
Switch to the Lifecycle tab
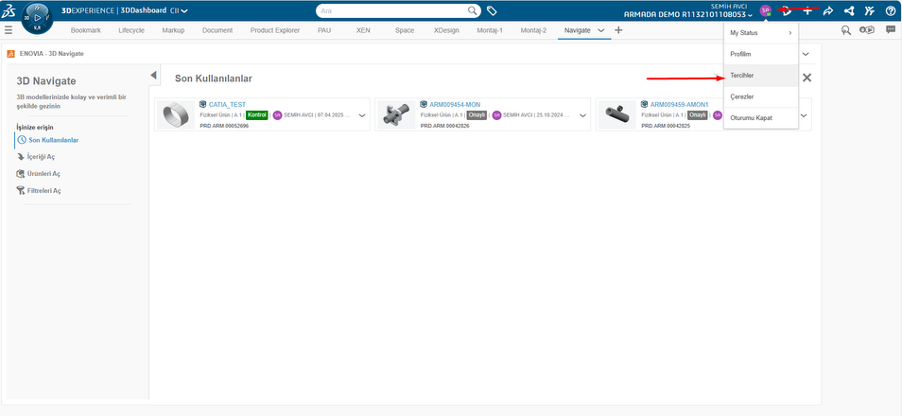tap(132, 30)
